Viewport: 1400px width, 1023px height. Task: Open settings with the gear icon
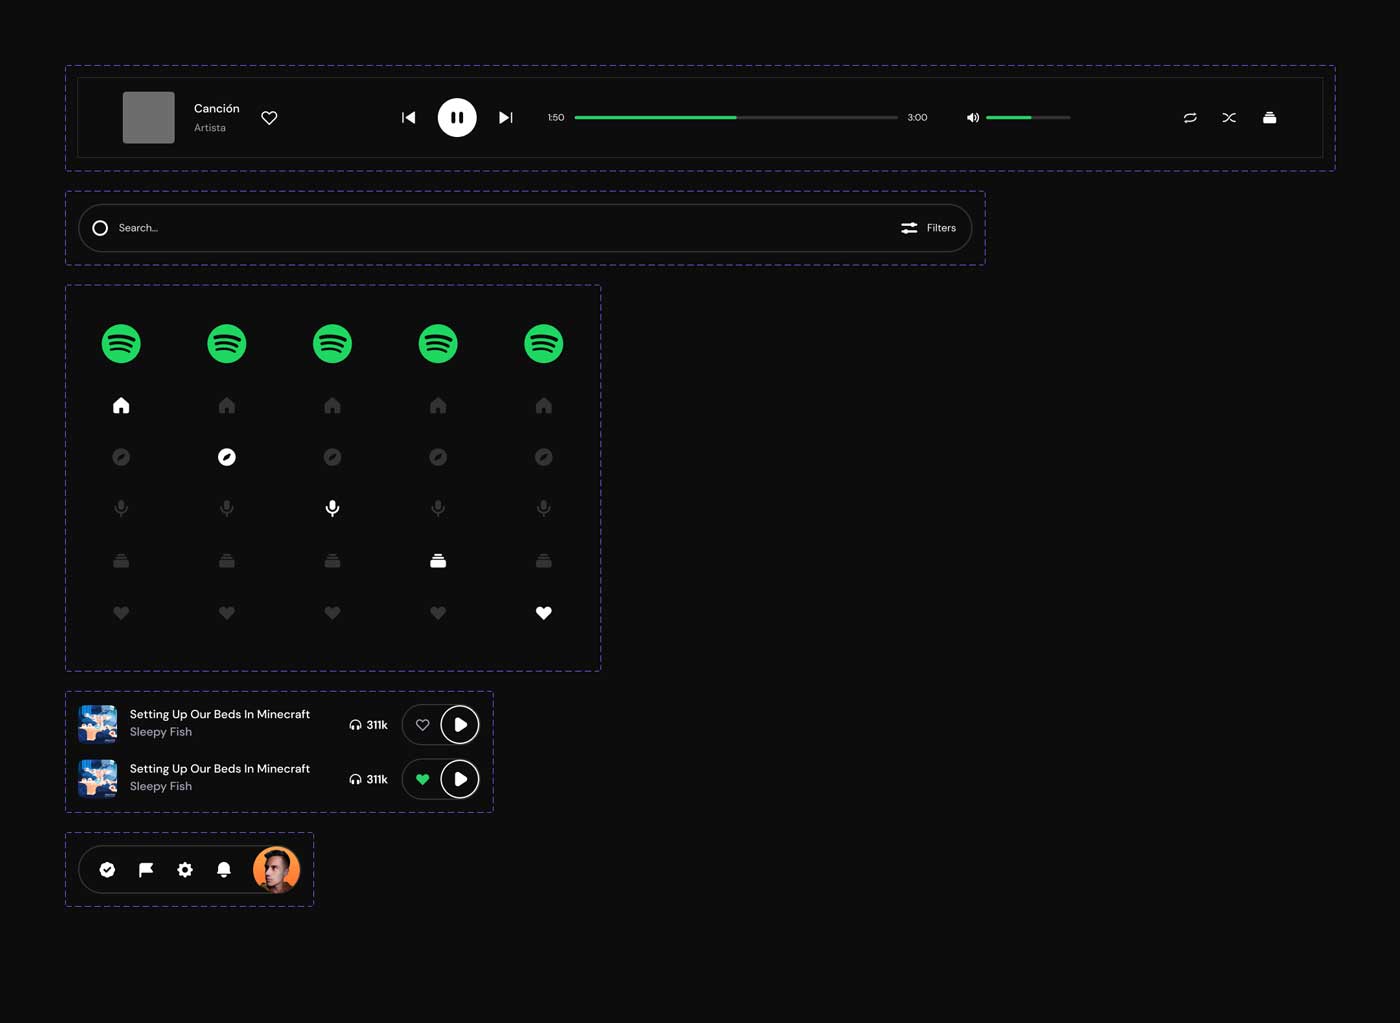click(x=185, y=870)
